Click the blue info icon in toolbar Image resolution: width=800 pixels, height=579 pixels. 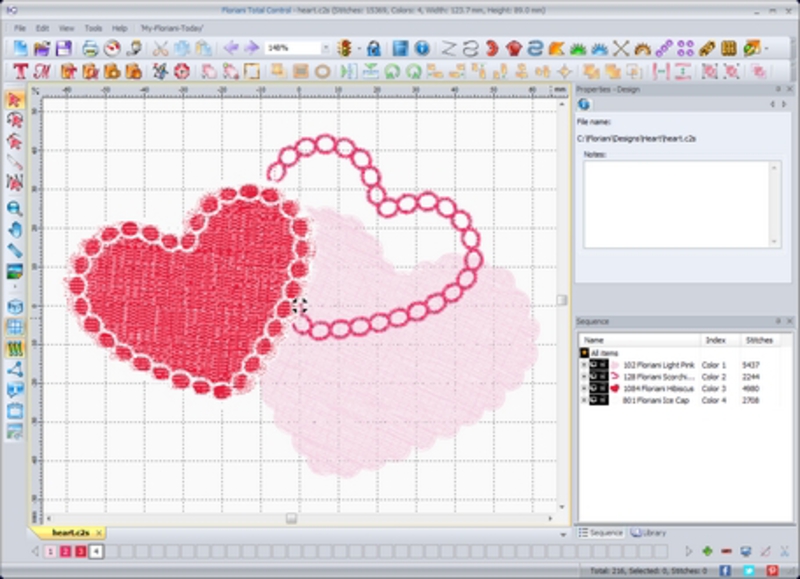coord(421,48)
